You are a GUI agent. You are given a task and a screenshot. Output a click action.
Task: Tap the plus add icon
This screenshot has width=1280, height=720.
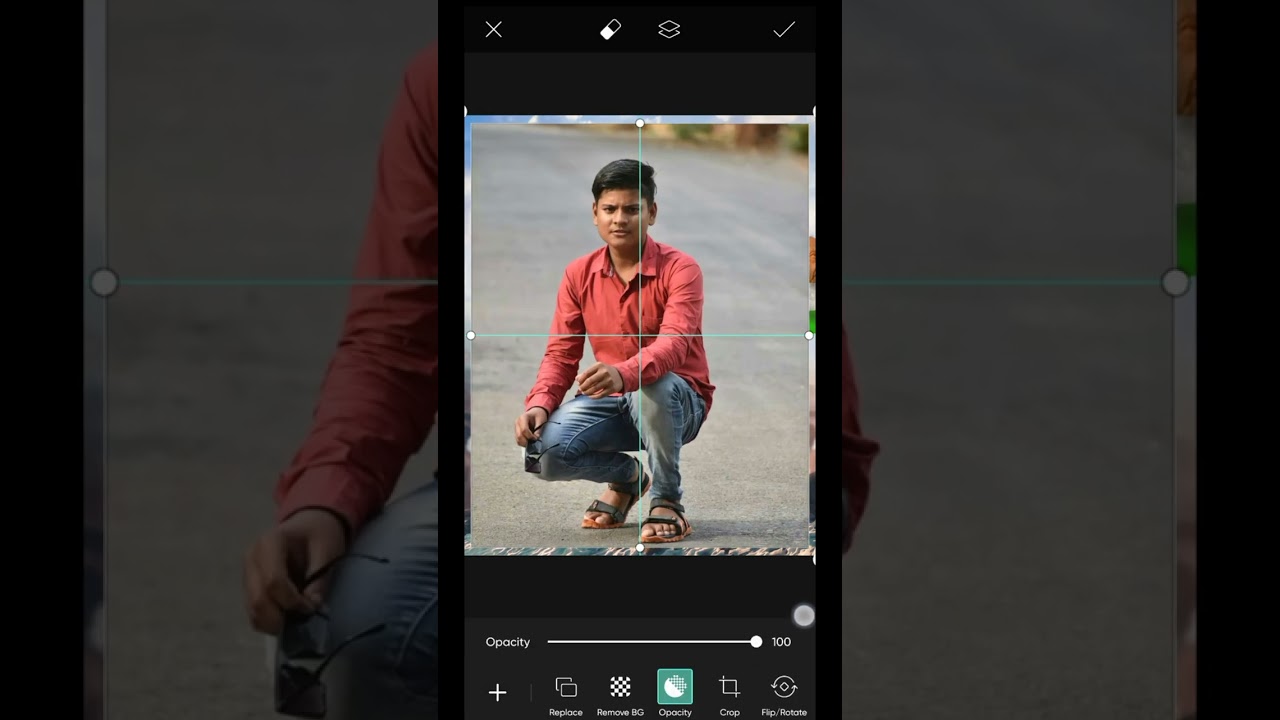coord(497,692)
